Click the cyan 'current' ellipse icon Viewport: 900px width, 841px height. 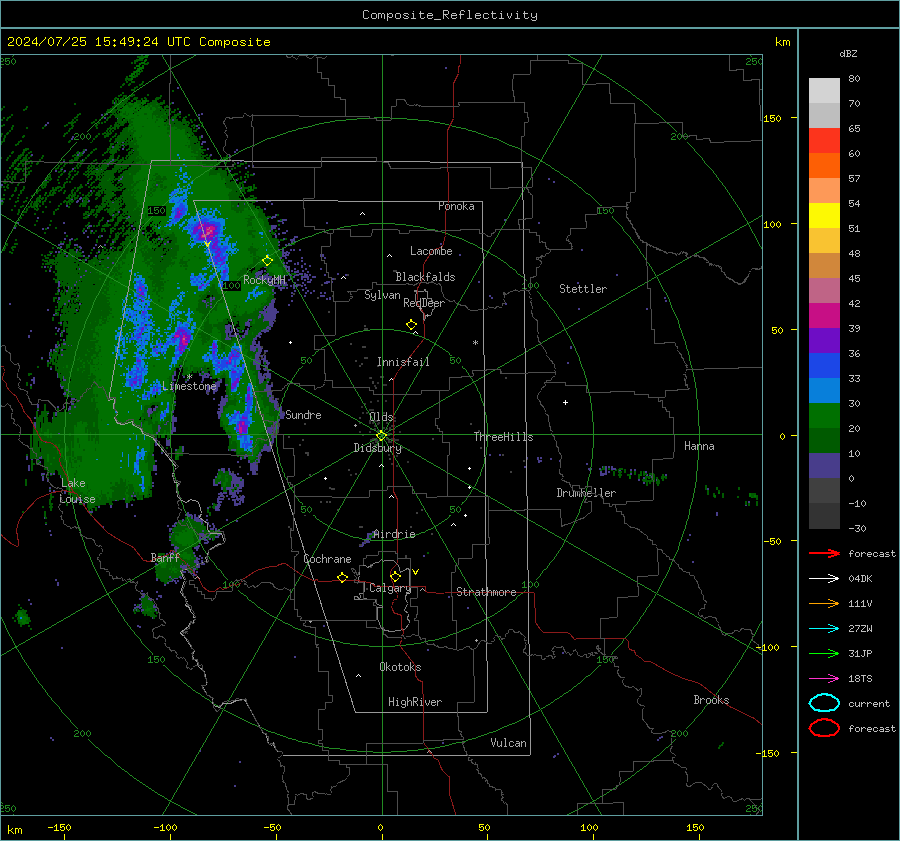click(x=824, y=703)
